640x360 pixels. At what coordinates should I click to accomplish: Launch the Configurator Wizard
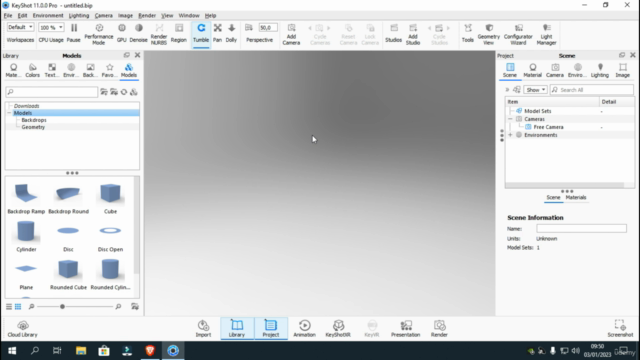click(518, 34)
